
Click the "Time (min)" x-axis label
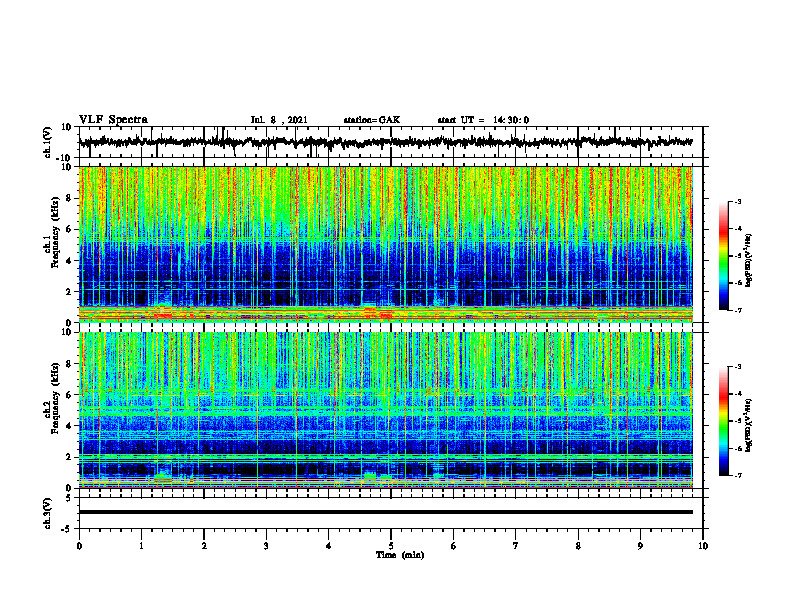pos(400,555)
